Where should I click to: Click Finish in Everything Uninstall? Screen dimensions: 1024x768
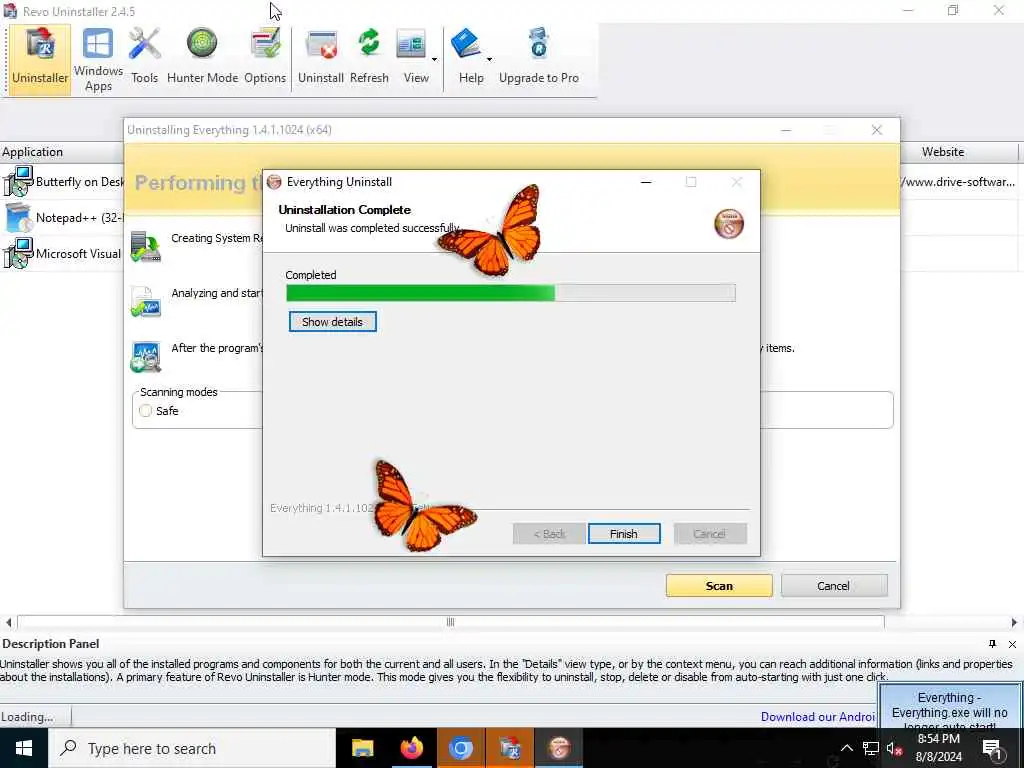624,534
